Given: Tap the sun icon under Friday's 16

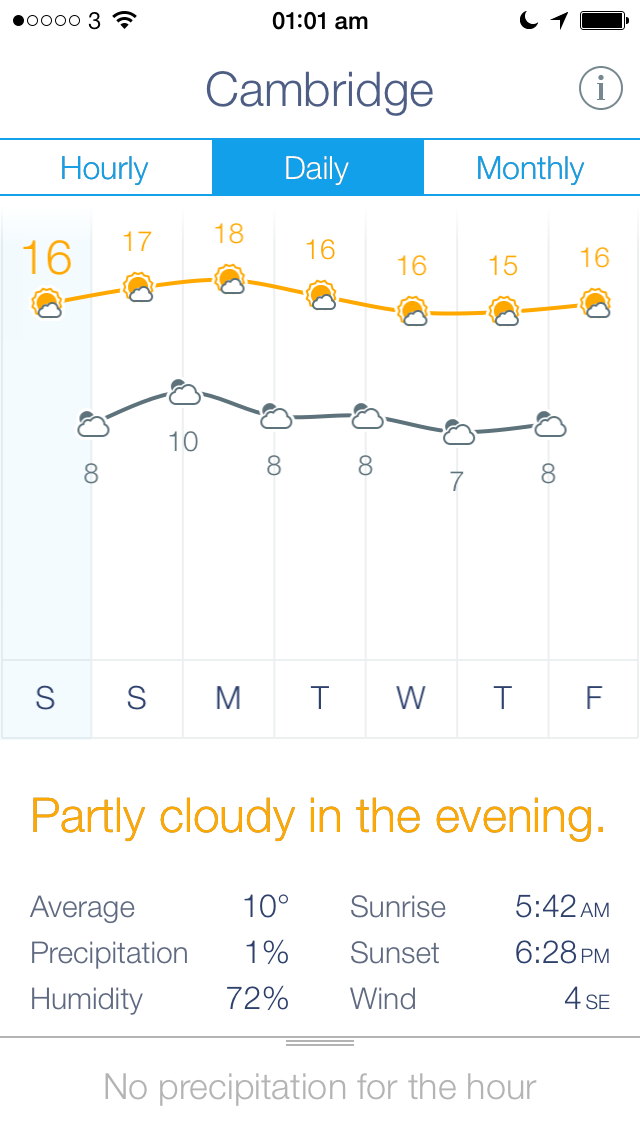Looking at the screenshot, I should [596, 304].
